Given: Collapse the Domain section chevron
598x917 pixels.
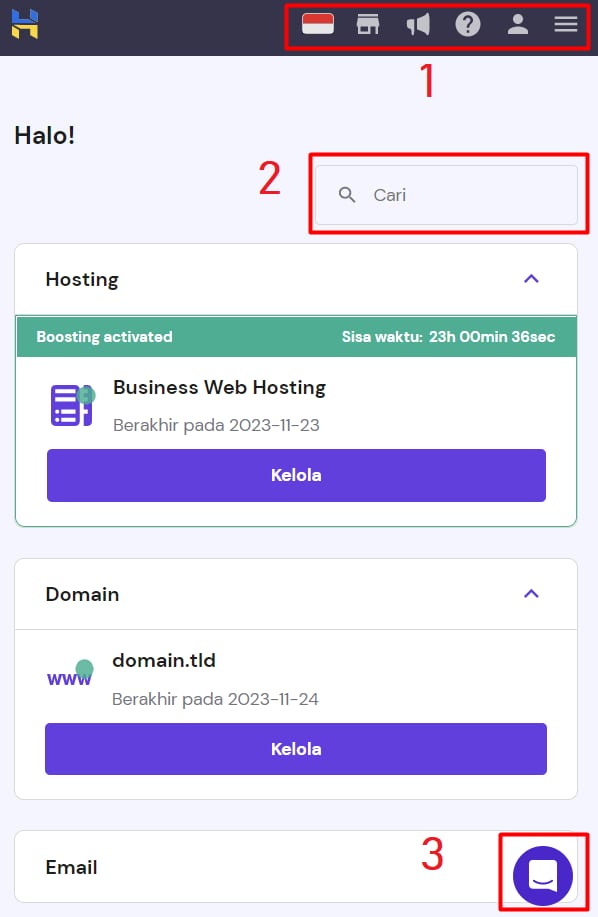Looking at the screenshot, I should point(531,594).
